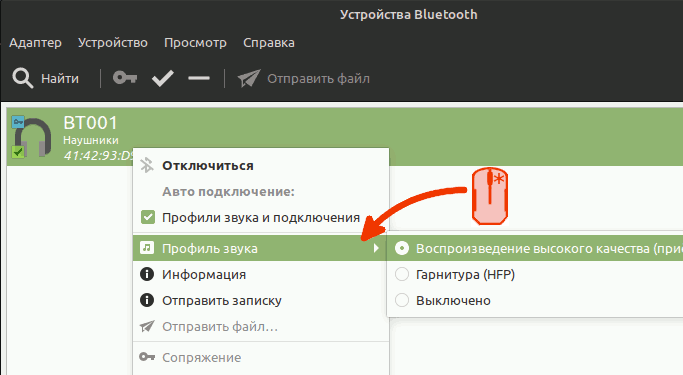Click the paper plane send icon in toolbar

(x=249, y=78)
